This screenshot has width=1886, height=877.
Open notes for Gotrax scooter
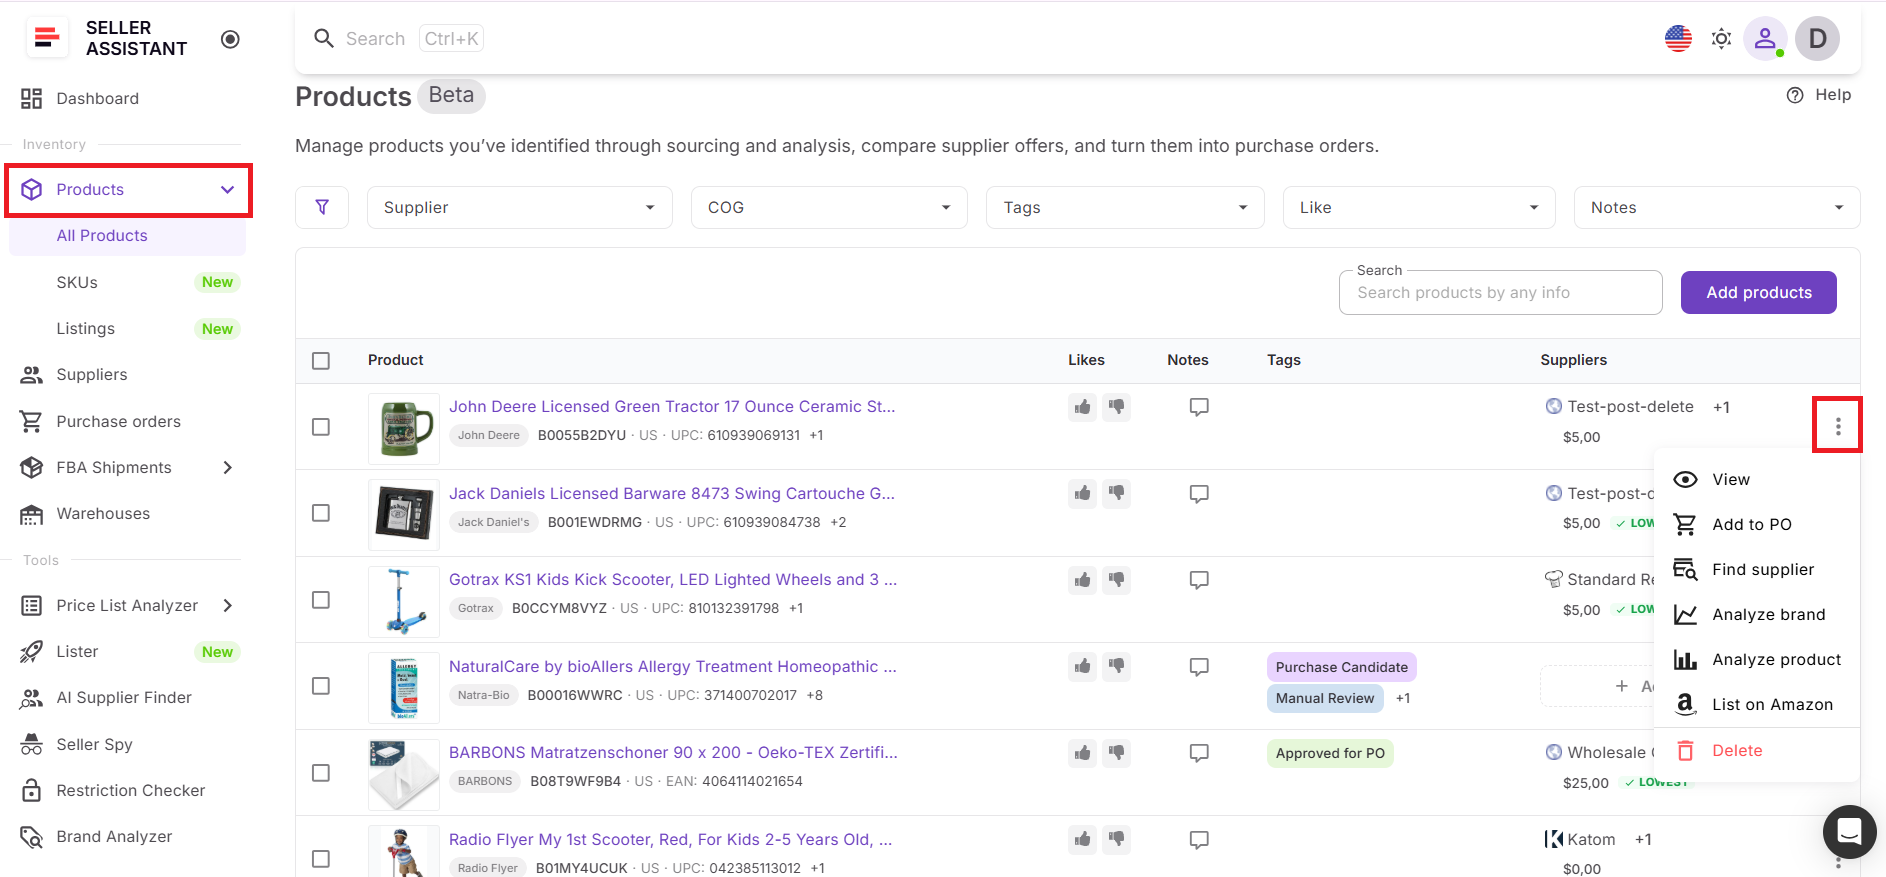point(1199,580)
